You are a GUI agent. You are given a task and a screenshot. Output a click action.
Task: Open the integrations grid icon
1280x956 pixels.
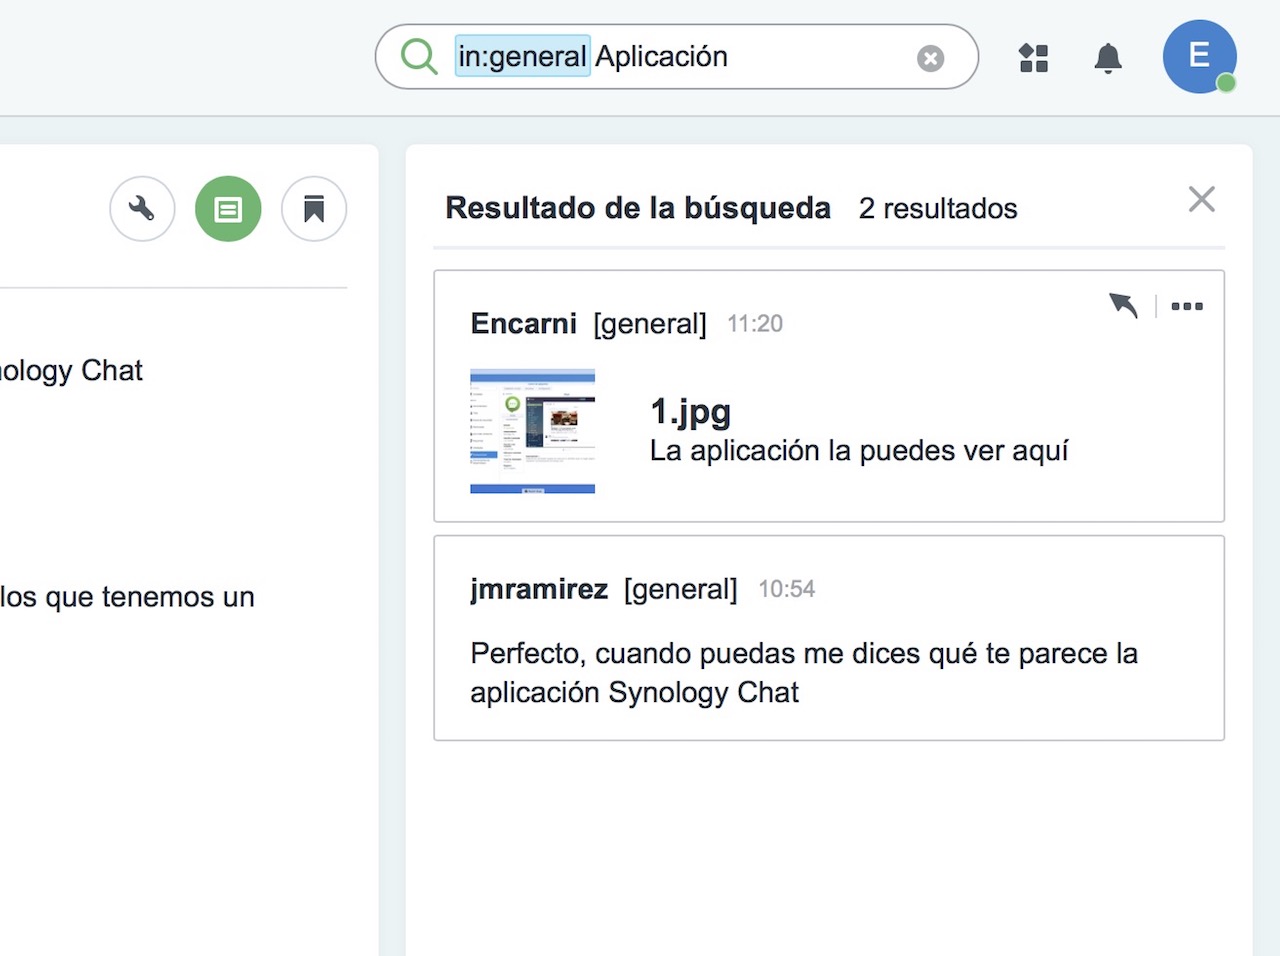click(1033, 58)
